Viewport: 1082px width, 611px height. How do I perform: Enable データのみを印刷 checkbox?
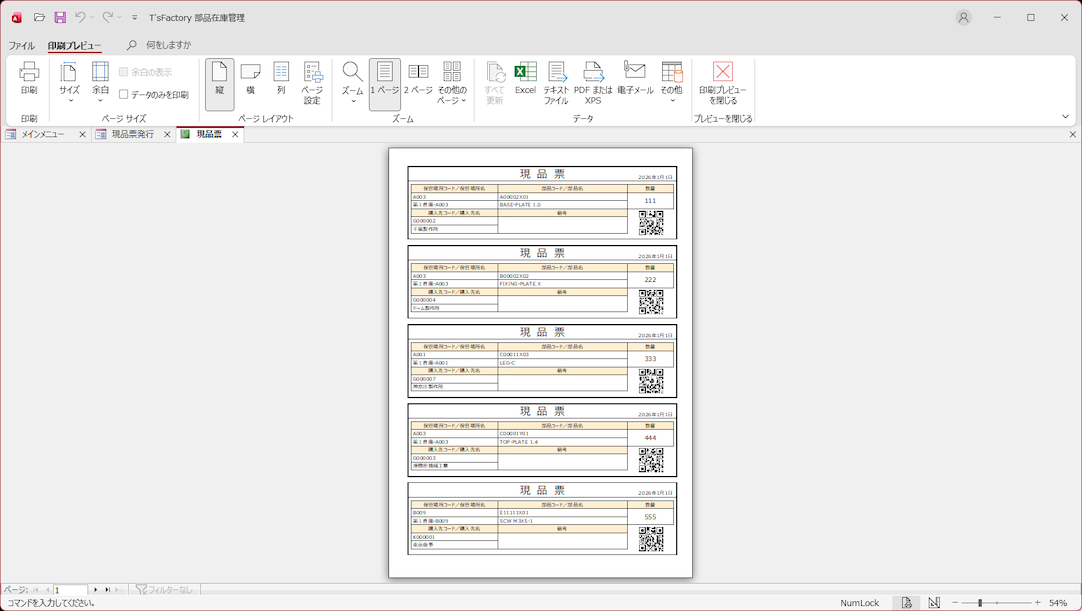click(x=124, y=95)
